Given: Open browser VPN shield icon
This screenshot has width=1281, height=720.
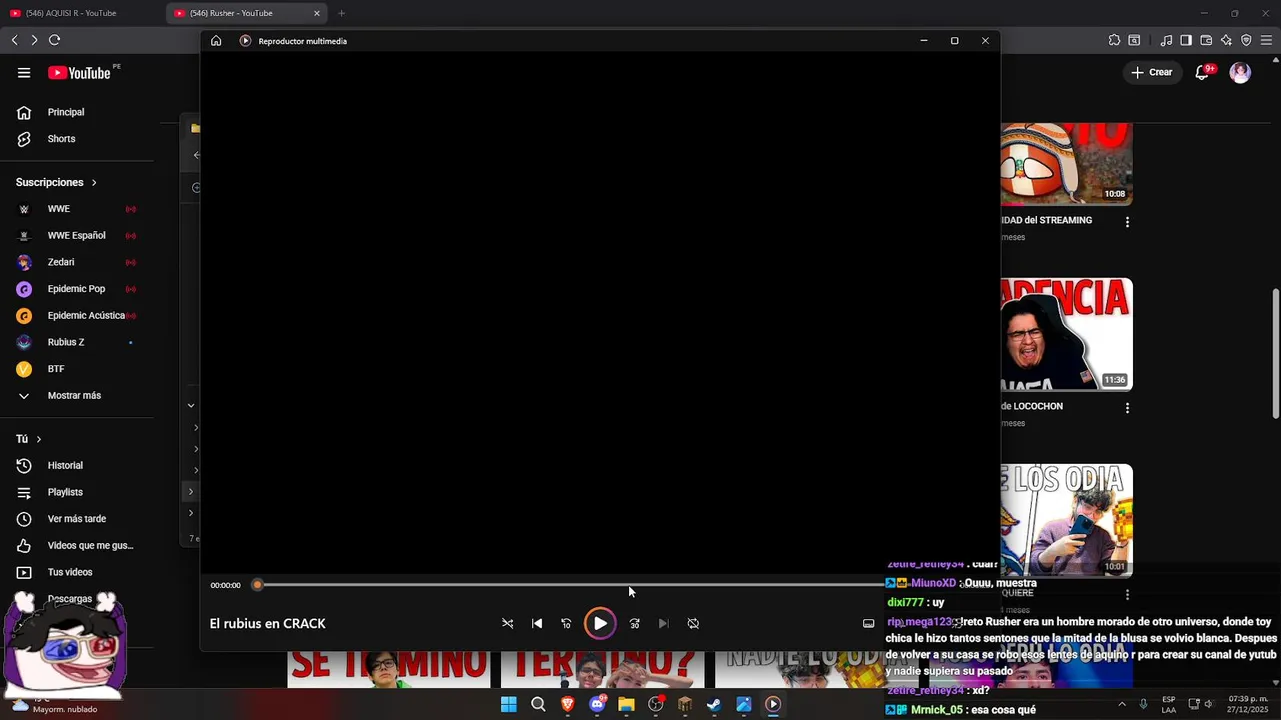Looking at the screenshot, I should click(1246, 40).
